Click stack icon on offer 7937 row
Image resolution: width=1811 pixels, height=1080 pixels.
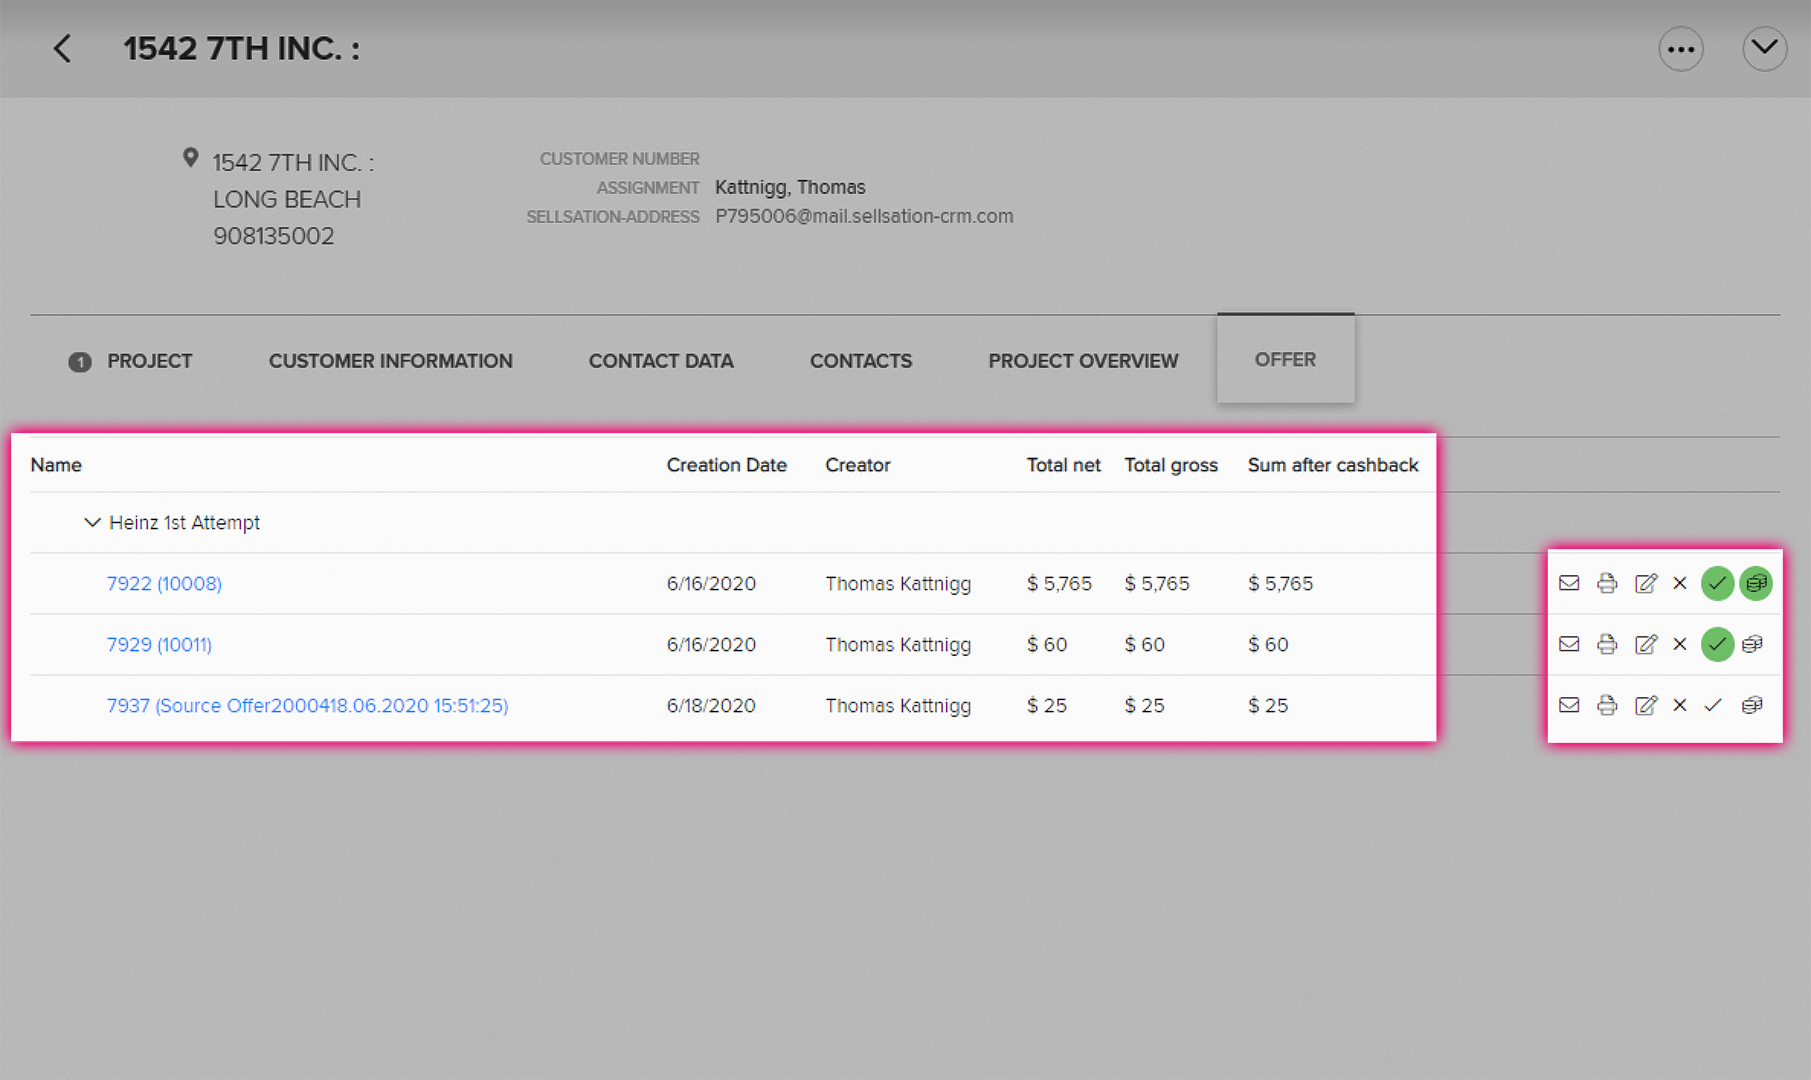click(1752, 705)
